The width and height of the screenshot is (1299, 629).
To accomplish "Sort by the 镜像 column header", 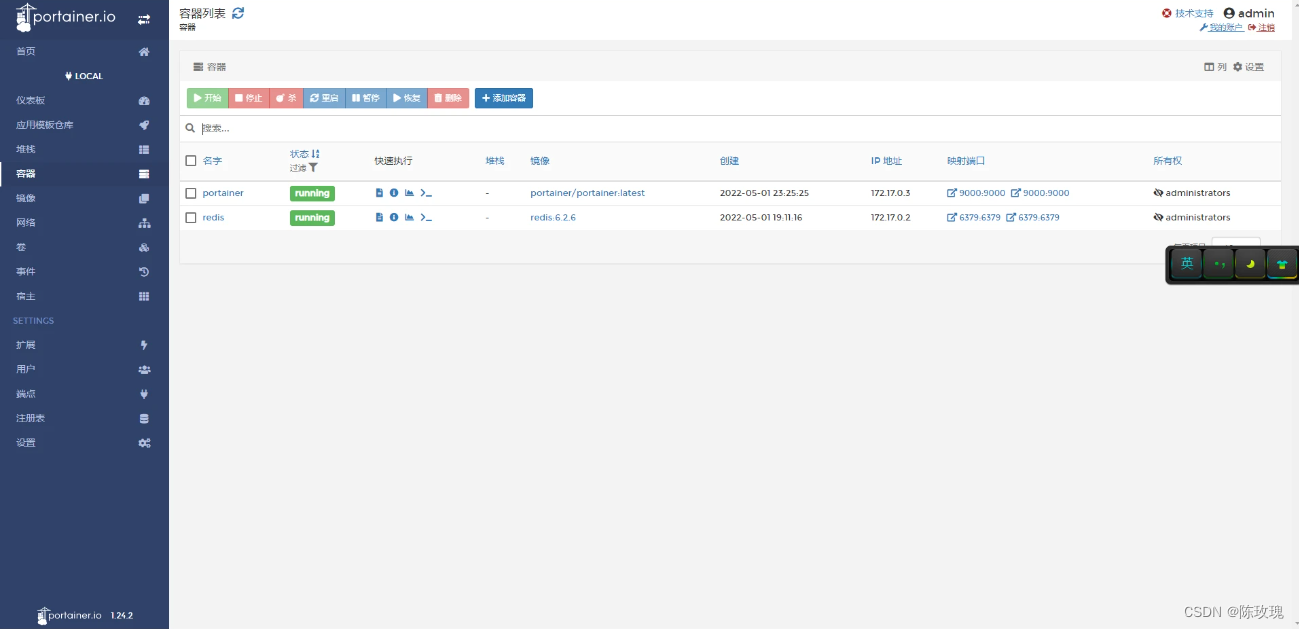I will (540, 161).
